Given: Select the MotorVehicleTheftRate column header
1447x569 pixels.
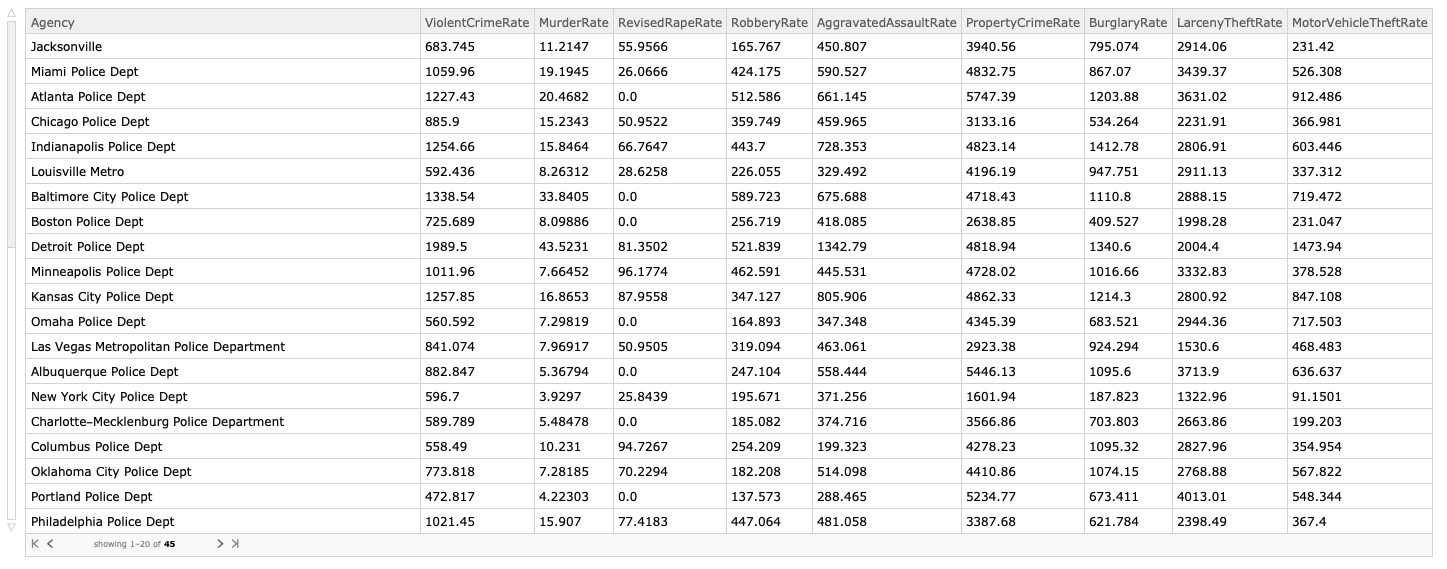Looking at the screenshot, I should [1359, 22].
